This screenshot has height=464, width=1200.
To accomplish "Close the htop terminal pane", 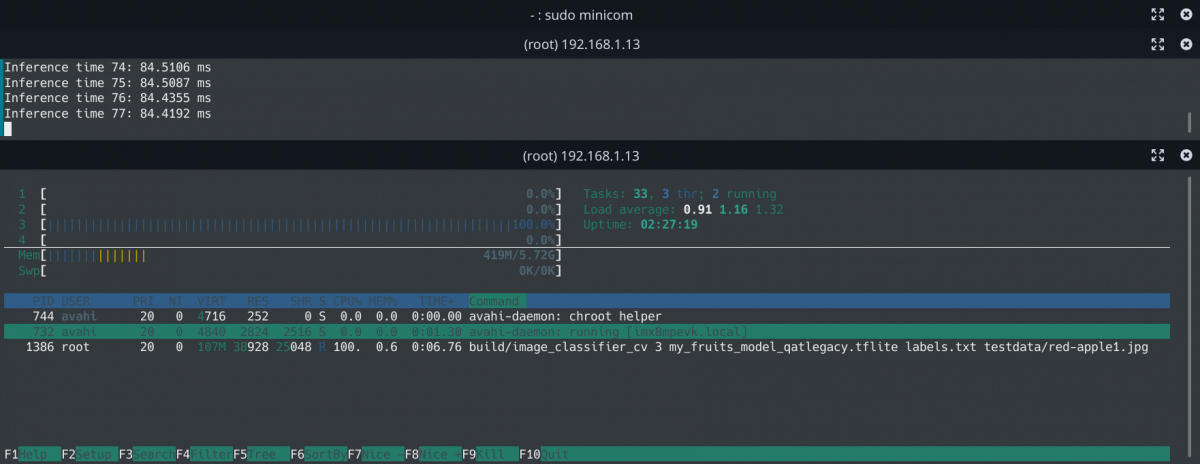I will click(x=1186, y=156).
